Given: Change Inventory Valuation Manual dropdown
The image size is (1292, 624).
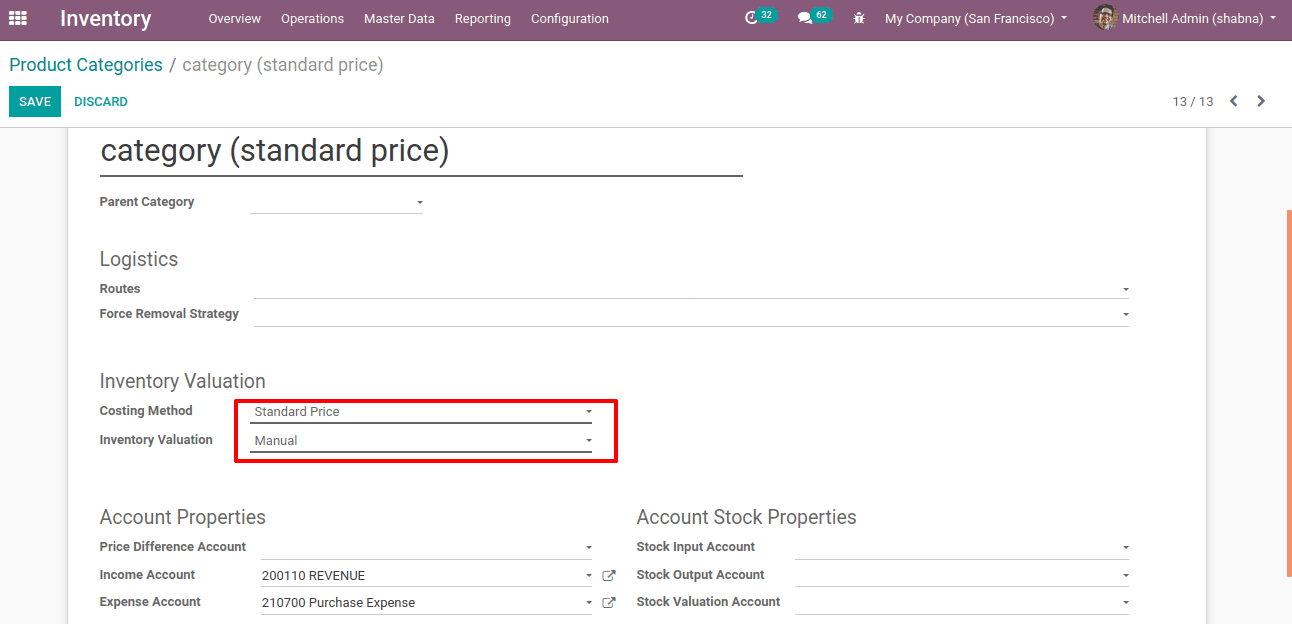Looking at the screenshot, I should 421,440.
